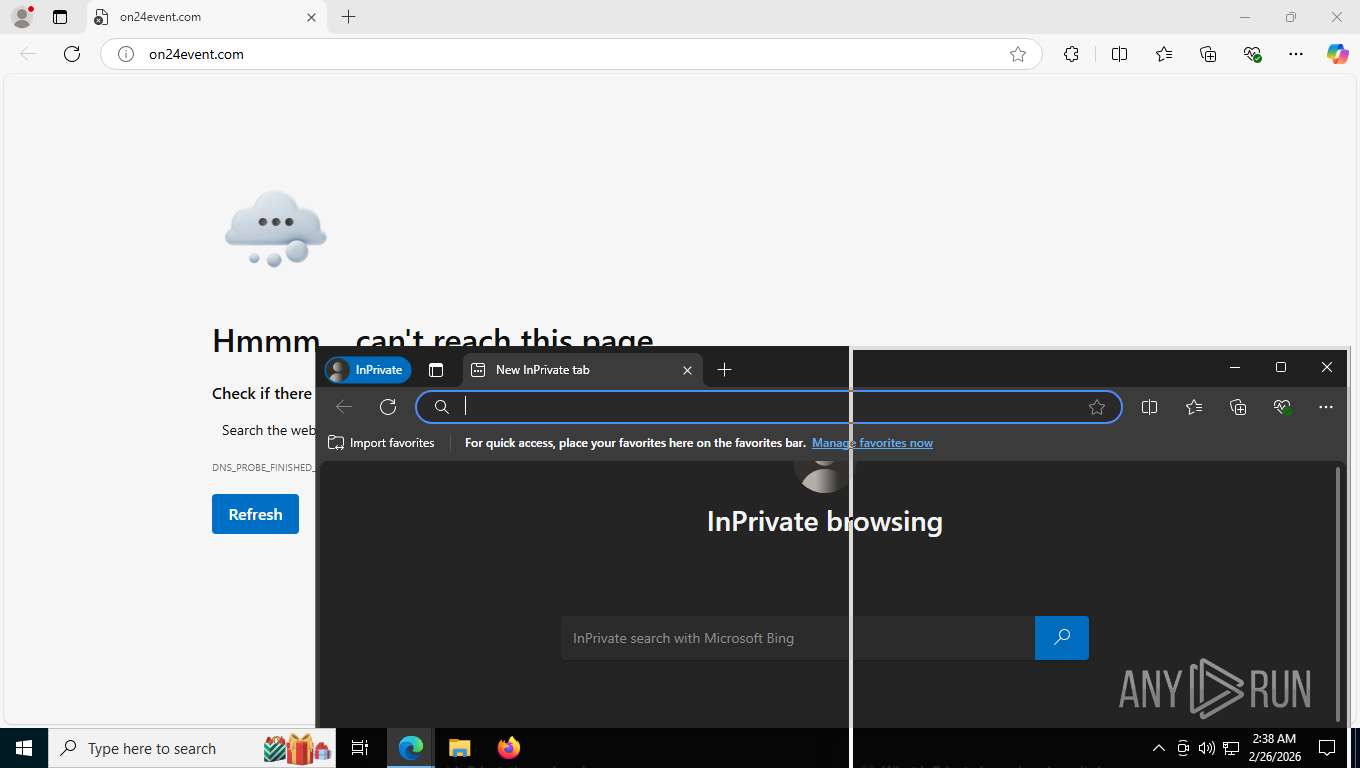Open Browser essentials in the main Edge window
Screen dimensions: 1360x768
(1252, 54)
